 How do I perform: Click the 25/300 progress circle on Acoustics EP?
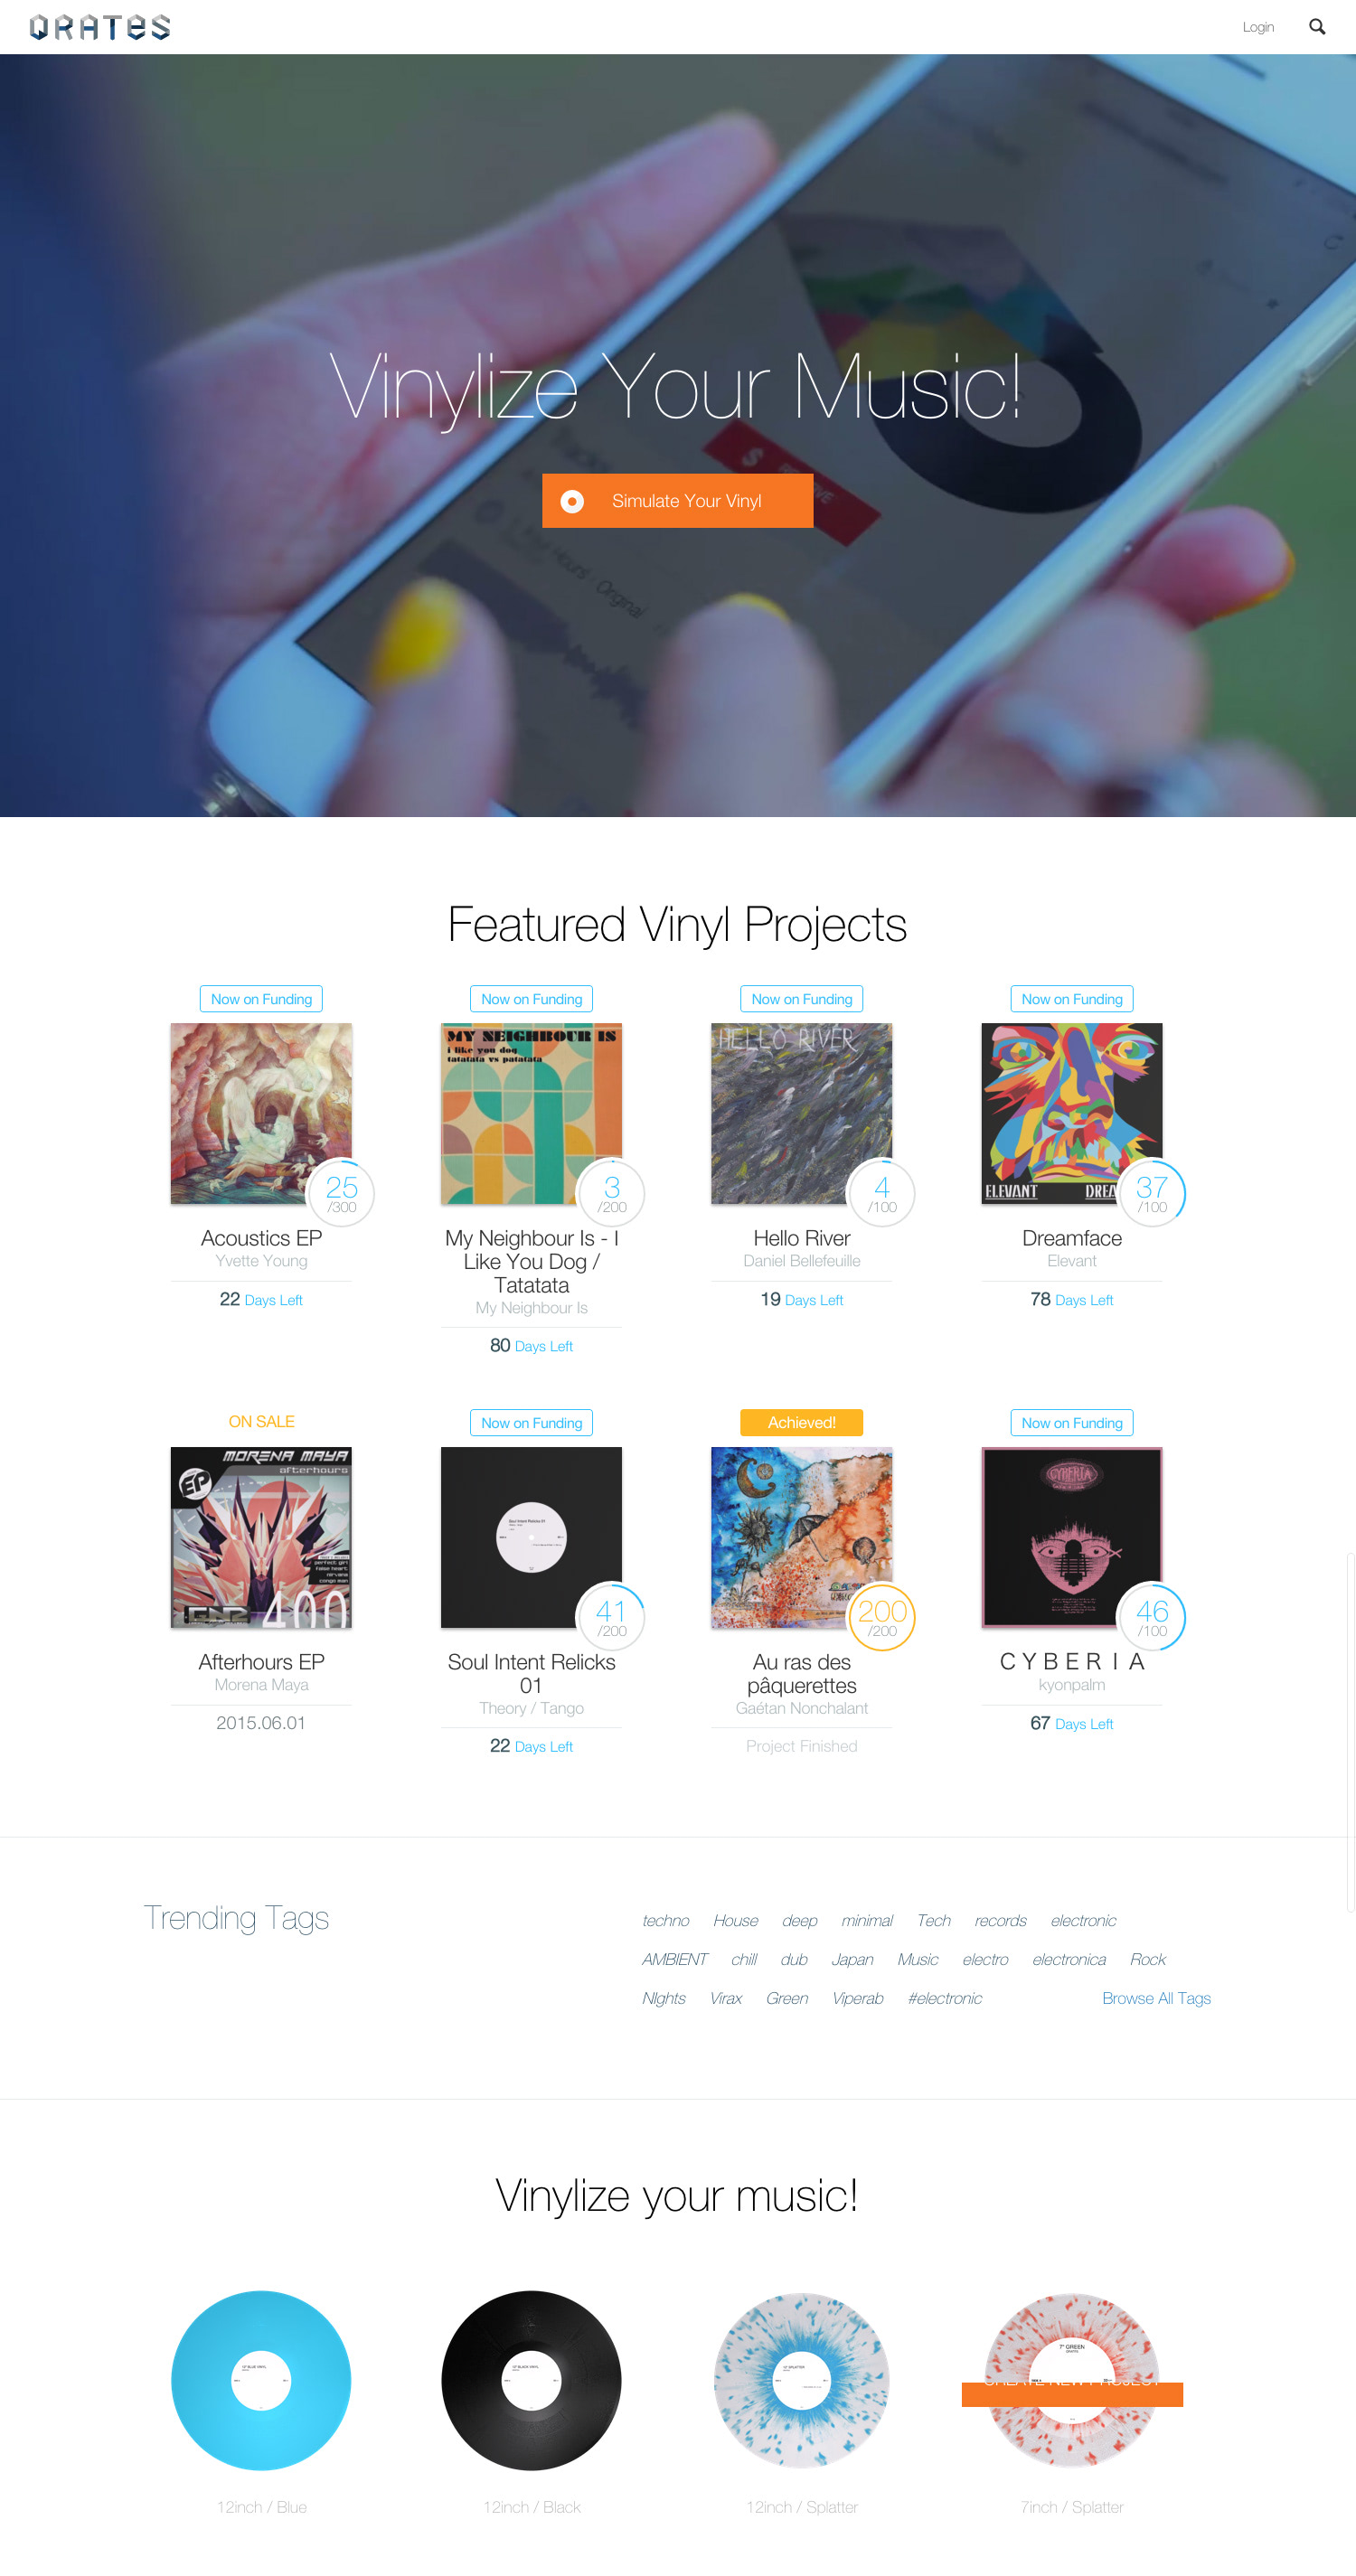click(x=342, y=1193)
